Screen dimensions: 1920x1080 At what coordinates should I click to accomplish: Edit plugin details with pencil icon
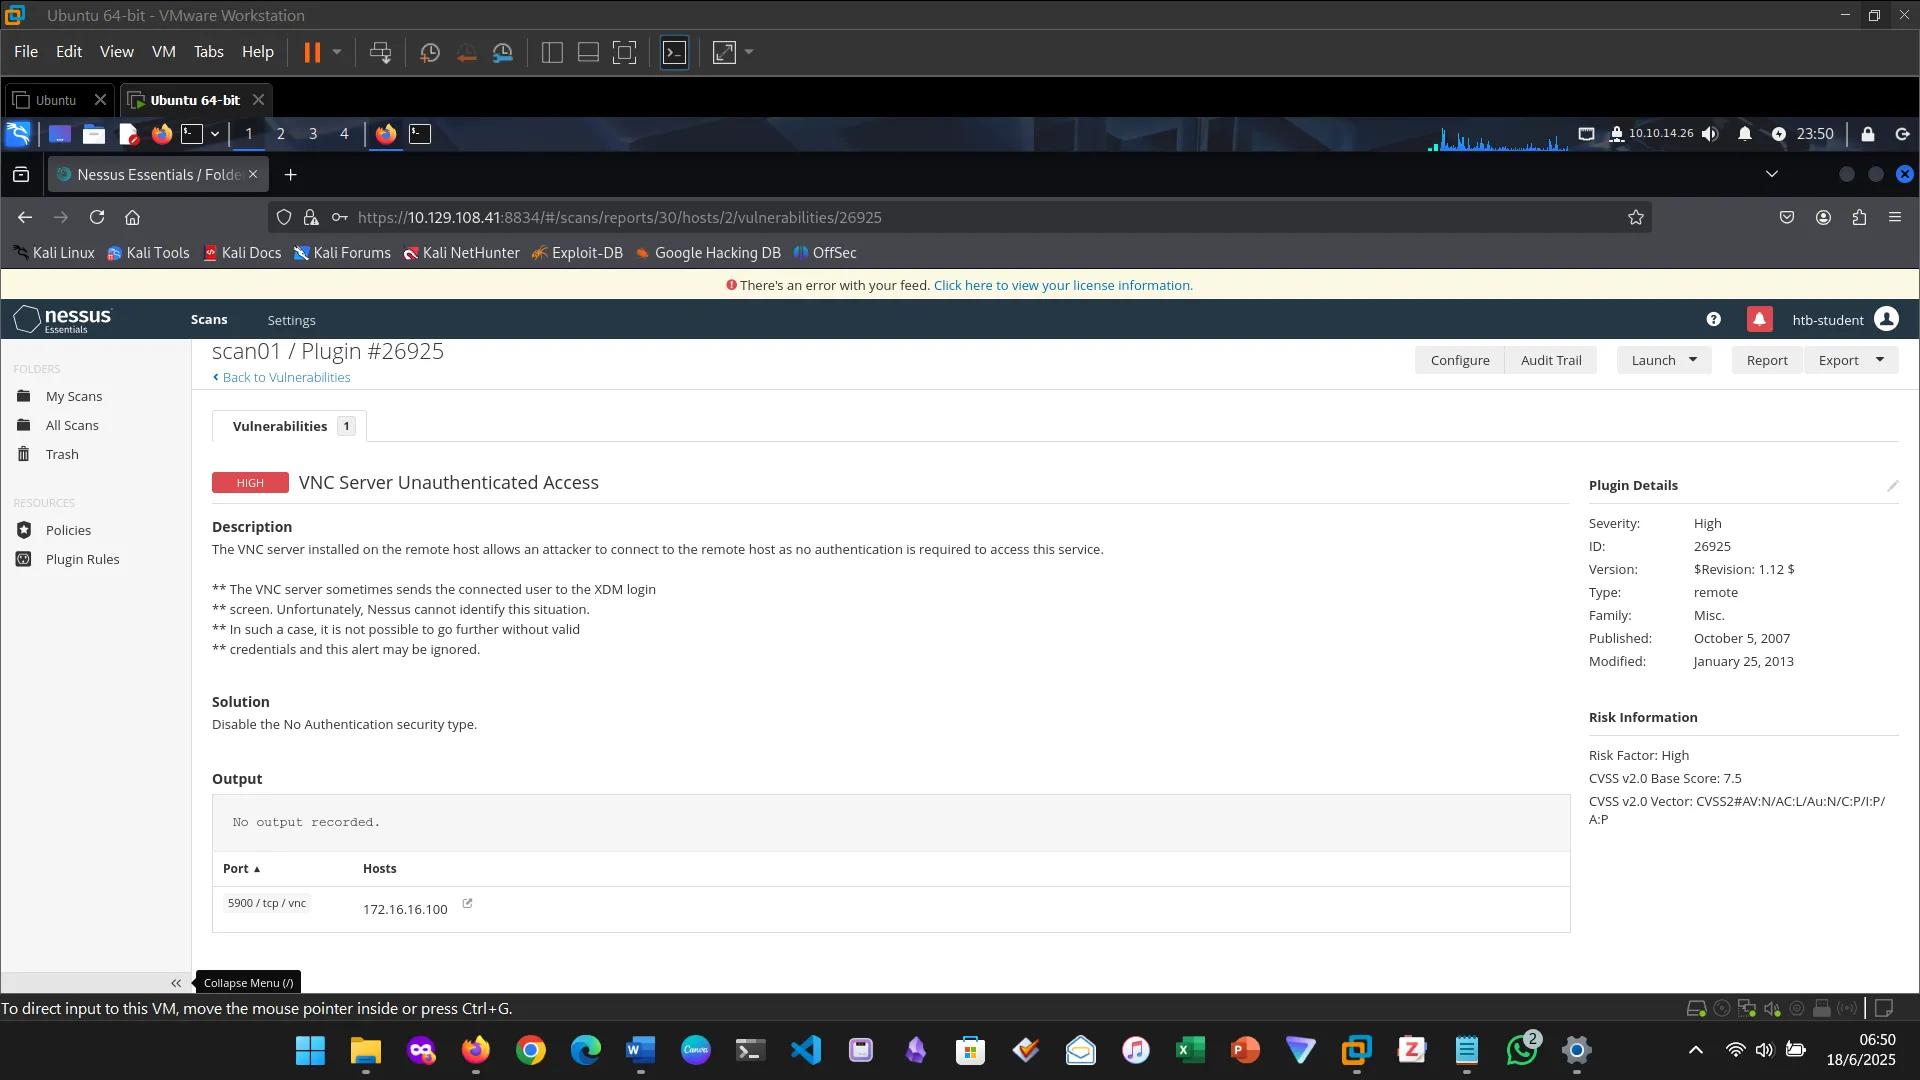click(1892, 486)
